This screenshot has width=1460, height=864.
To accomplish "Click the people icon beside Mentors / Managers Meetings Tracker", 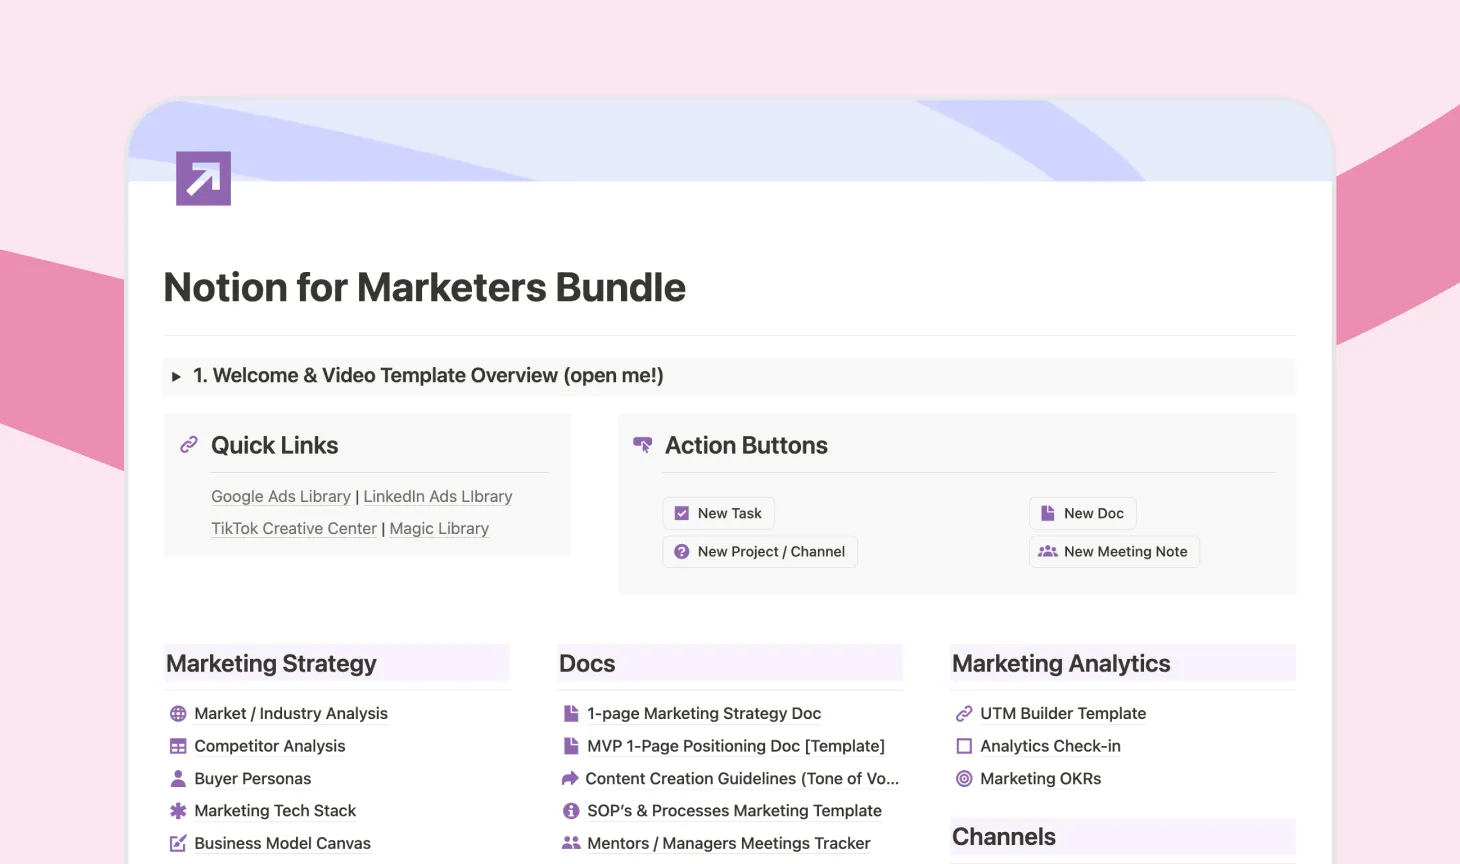I will (570, 843).
